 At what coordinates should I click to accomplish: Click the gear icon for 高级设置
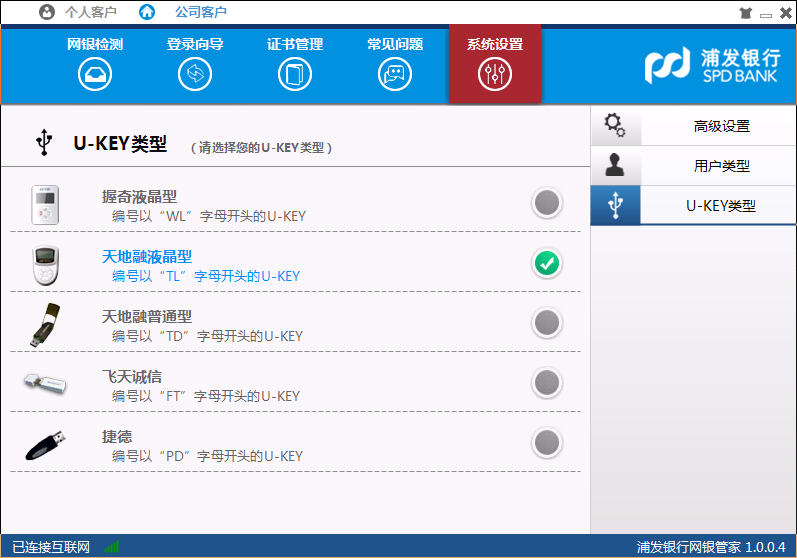(x=615, y=126)
